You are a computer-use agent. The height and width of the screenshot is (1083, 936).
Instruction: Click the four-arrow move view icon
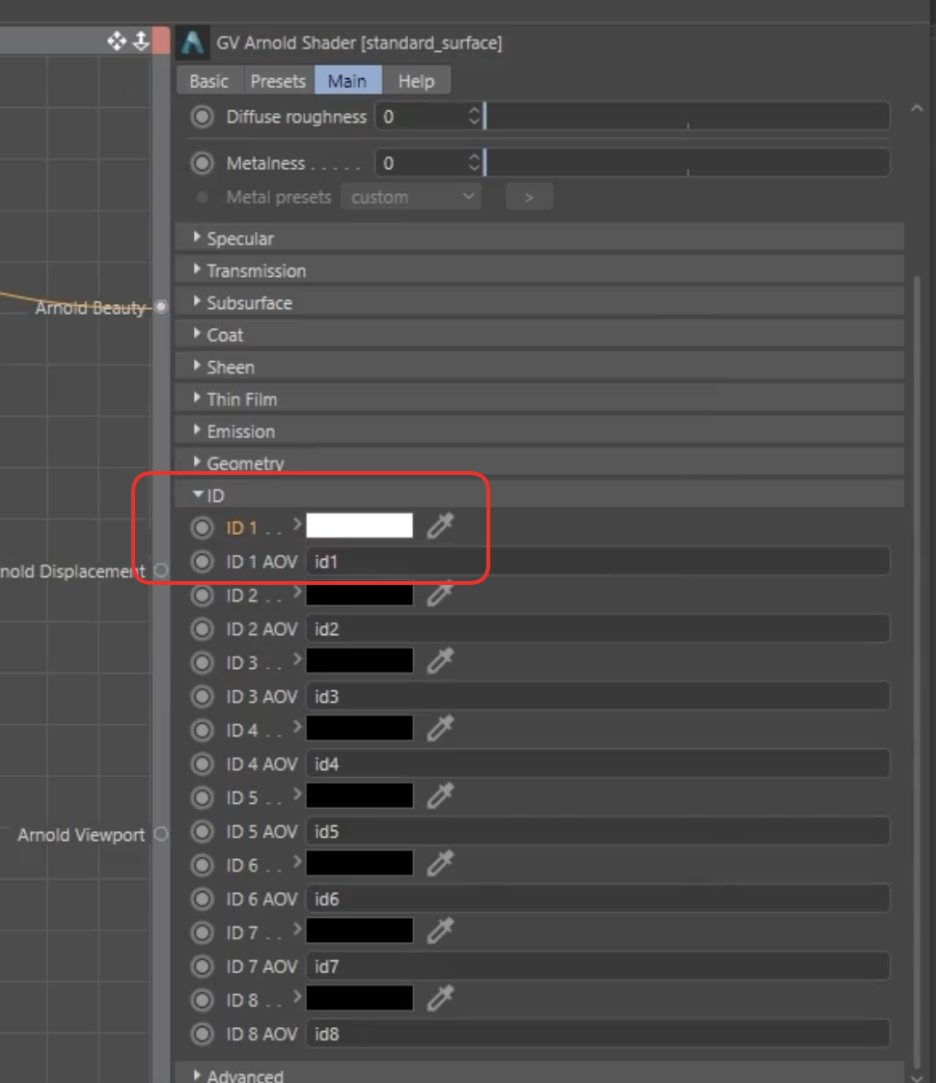click(117, 41)
